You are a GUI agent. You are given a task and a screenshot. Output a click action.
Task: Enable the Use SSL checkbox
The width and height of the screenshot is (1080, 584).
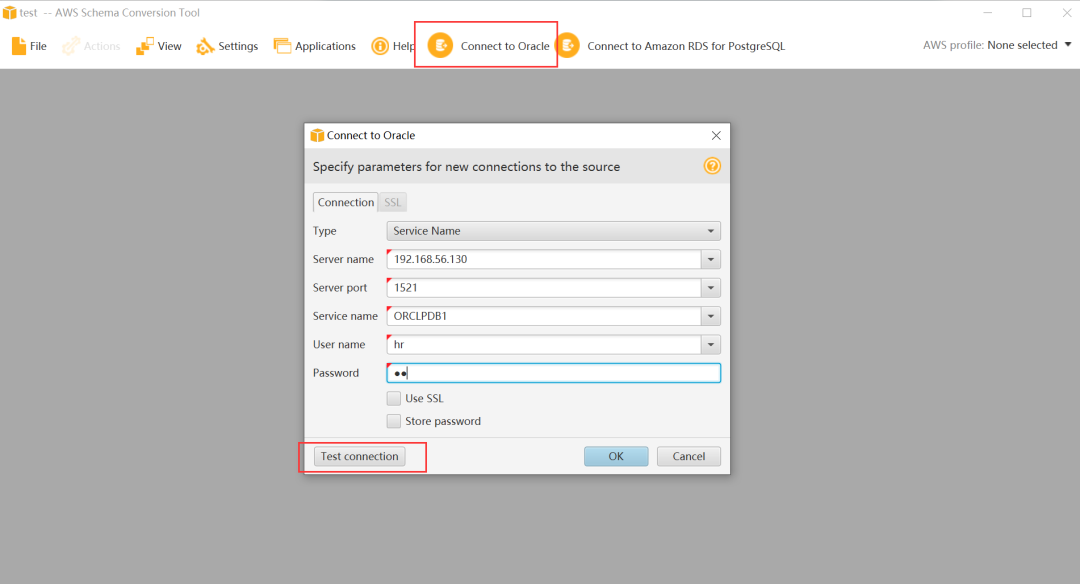pos(394,398)
